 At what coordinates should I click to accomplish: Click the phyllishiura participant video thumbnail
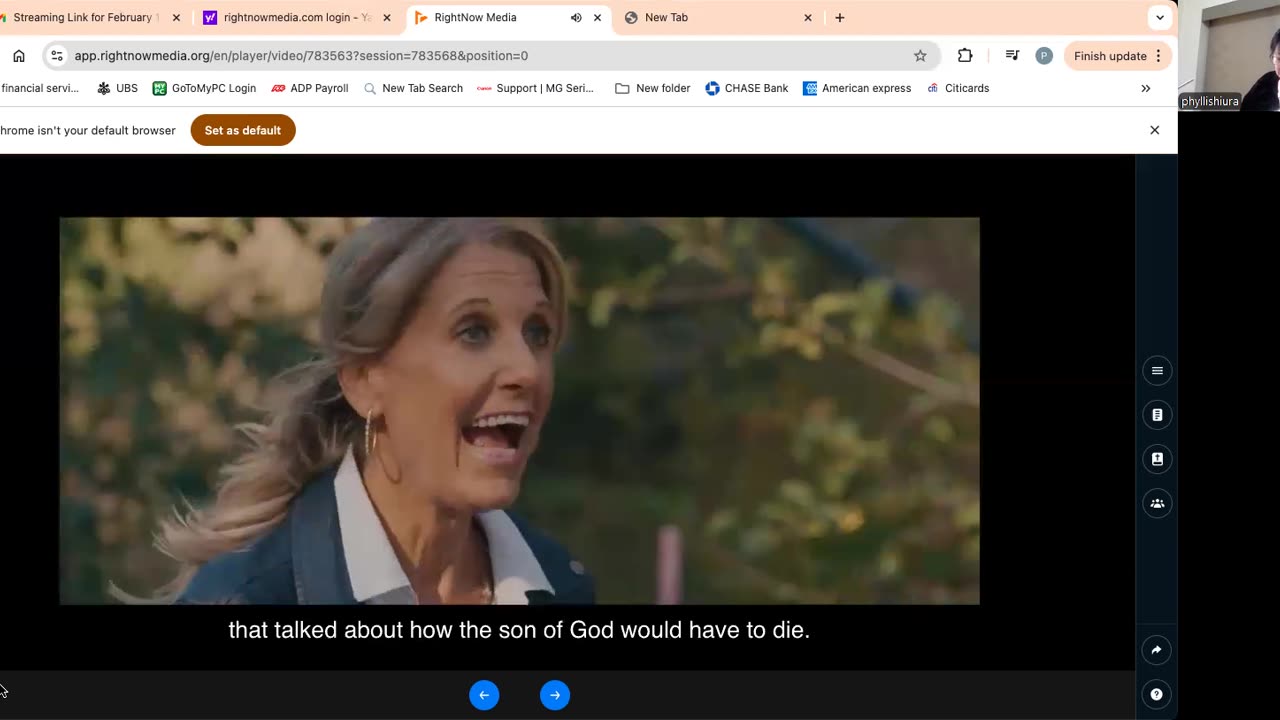click(x=1229, y=55)
